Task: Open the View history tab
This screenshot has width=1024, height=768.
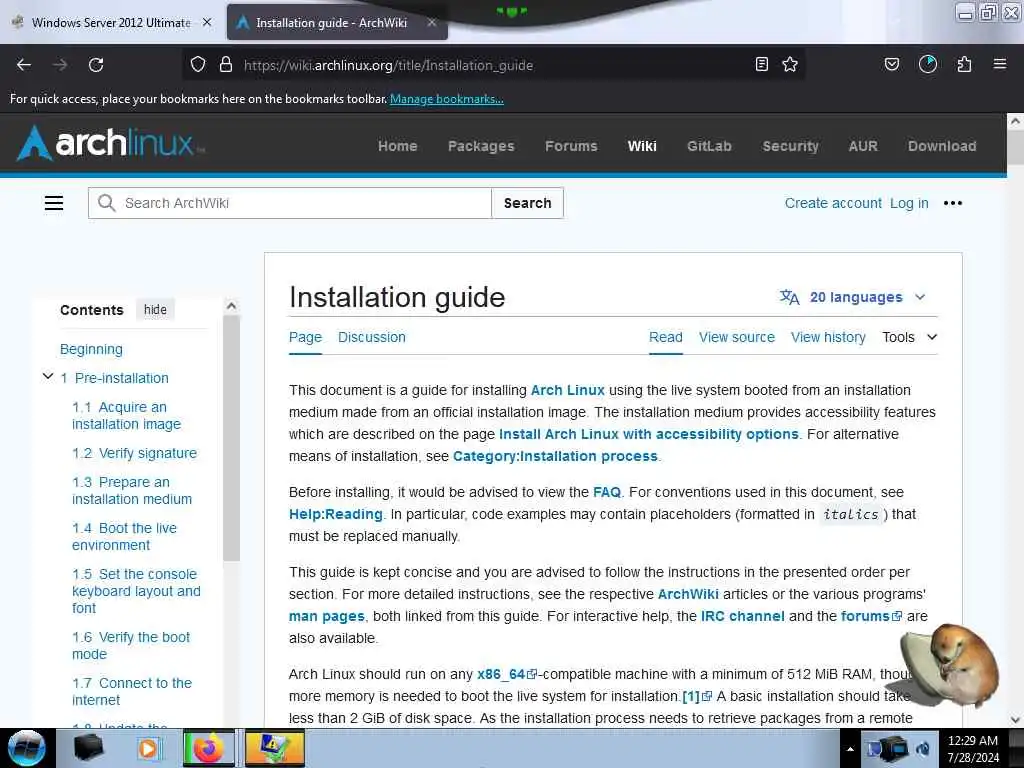Action: click(x=828, y=337)
